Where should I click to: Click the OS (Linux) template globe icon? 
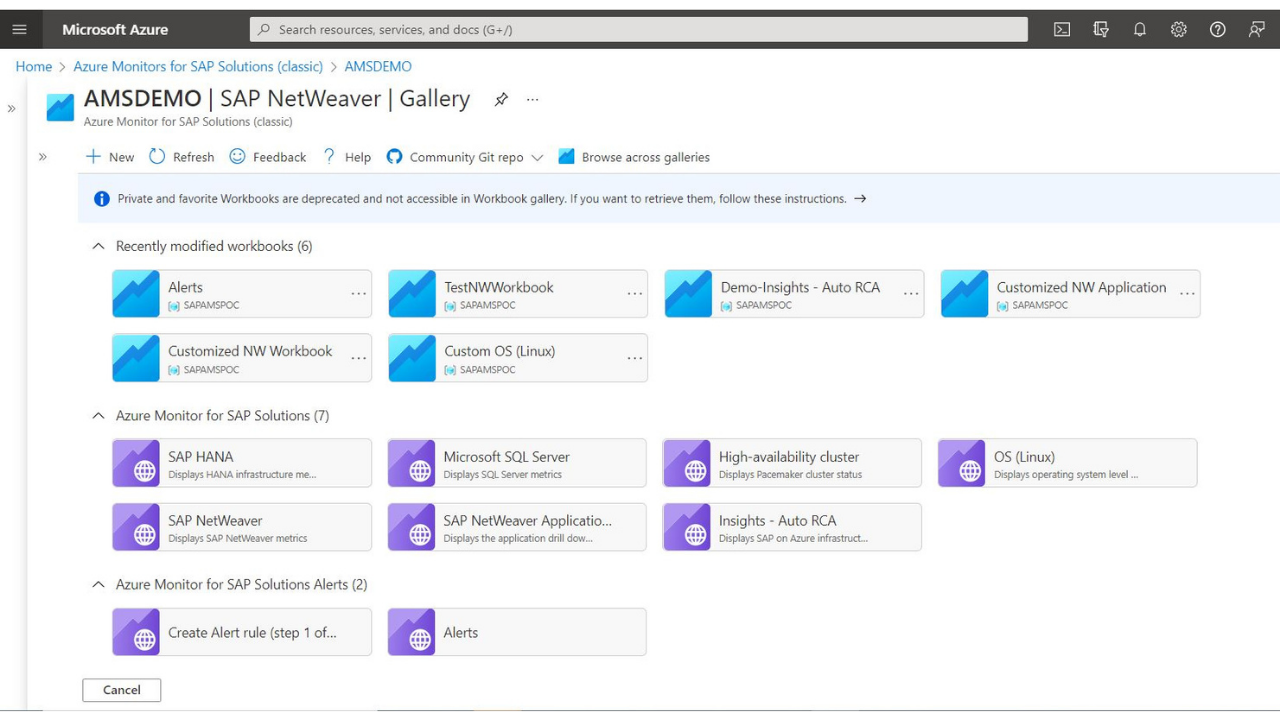coord(962,463)
